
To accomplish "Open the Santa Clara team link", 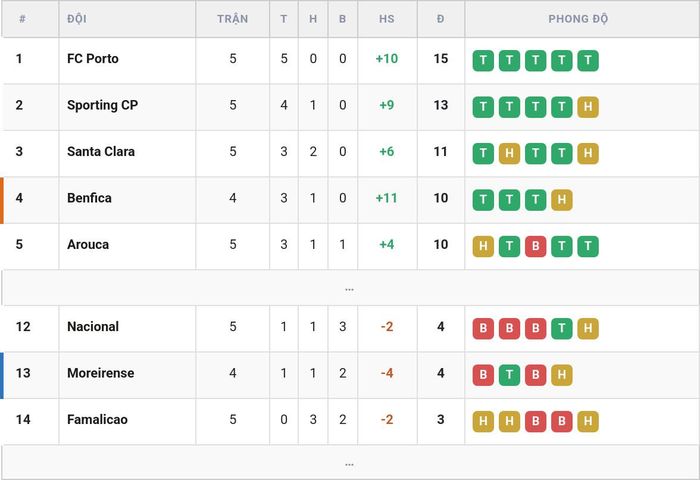I will pyautogui.click(x=101, y=151).
